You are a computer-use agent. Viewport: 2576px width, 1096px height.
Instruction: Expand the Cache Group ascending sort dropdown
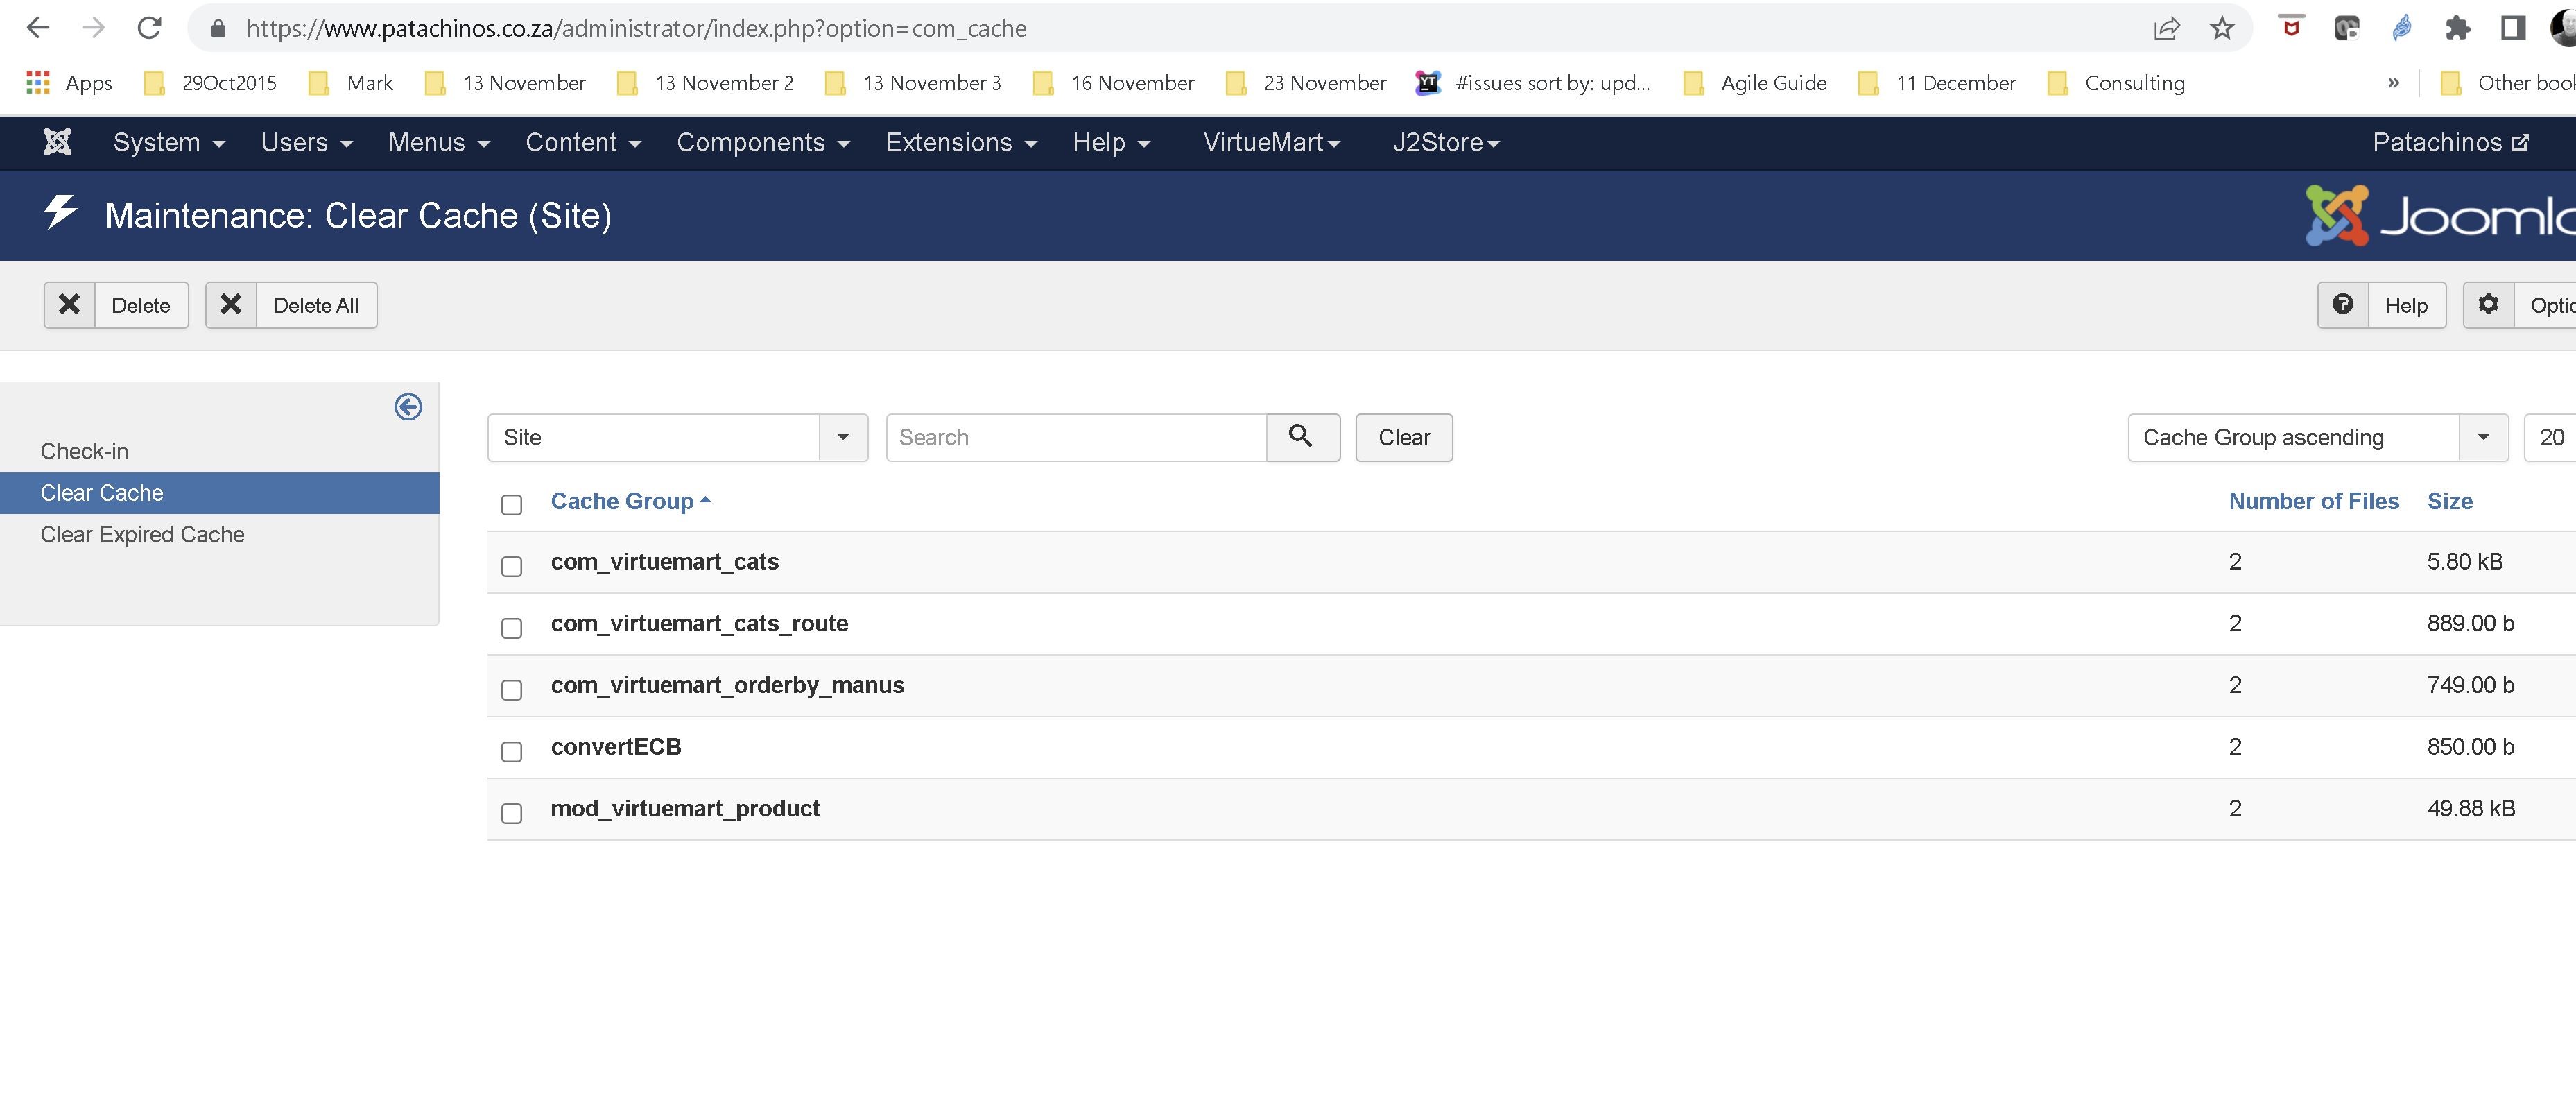pos(2316,437)
